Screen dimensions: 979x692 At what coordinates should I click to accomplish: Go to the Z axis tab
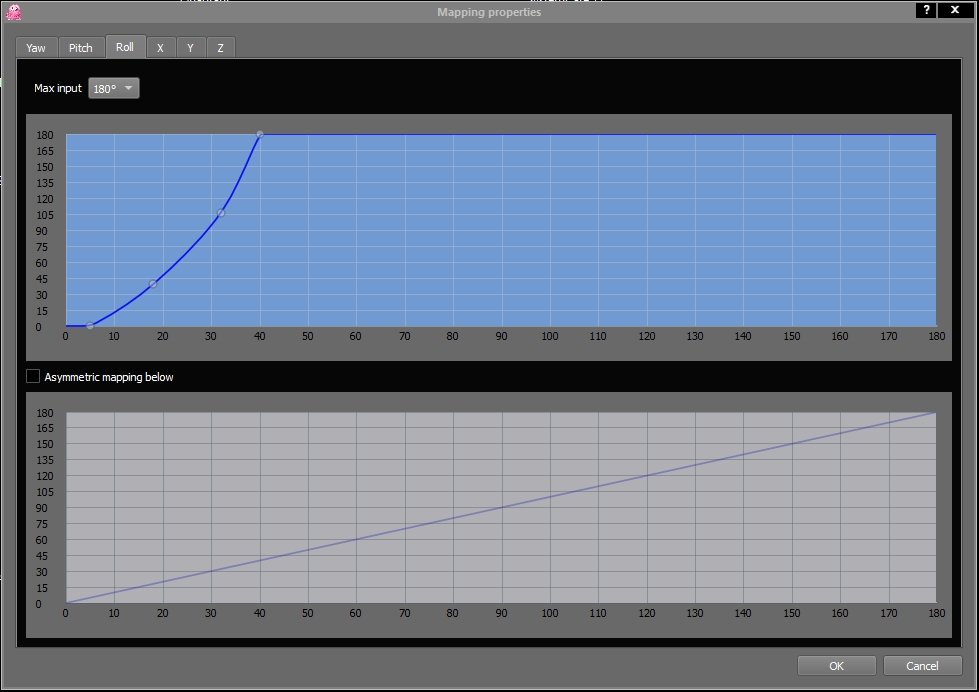pos(220,48)
